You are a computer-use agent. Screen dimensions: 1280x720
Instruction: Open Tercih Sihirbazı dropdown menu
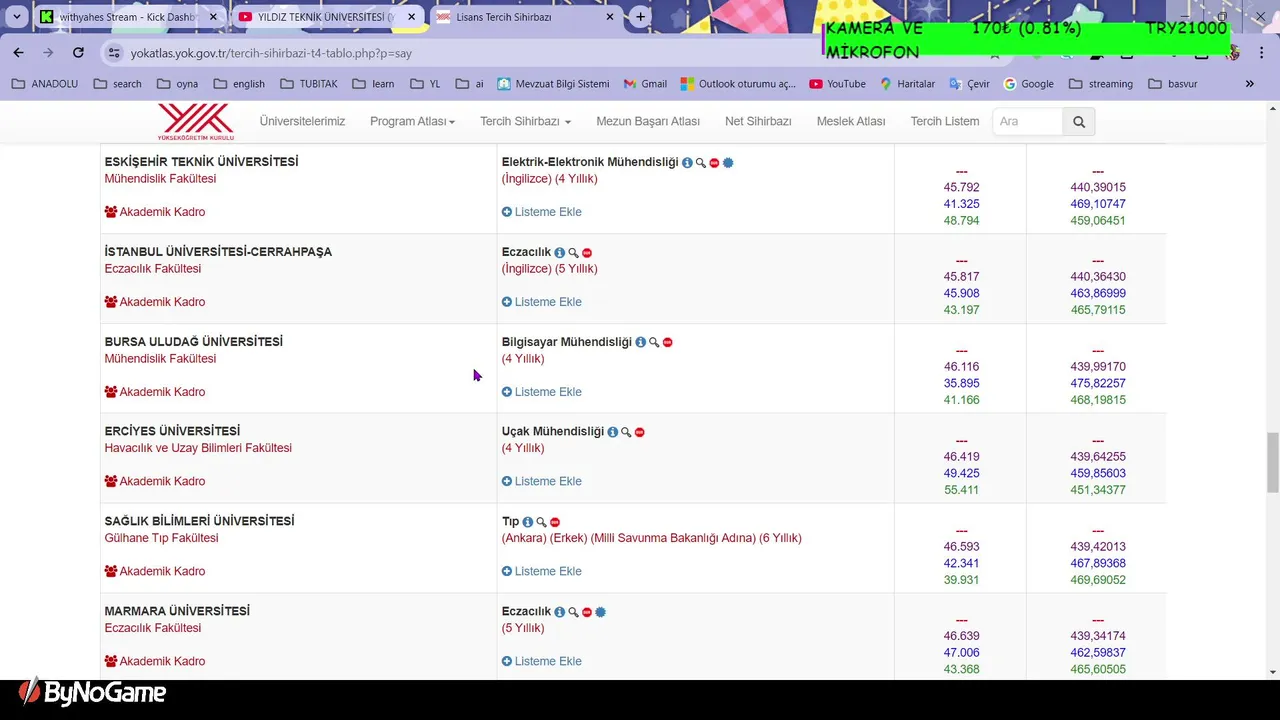click(x=525, y=121)
